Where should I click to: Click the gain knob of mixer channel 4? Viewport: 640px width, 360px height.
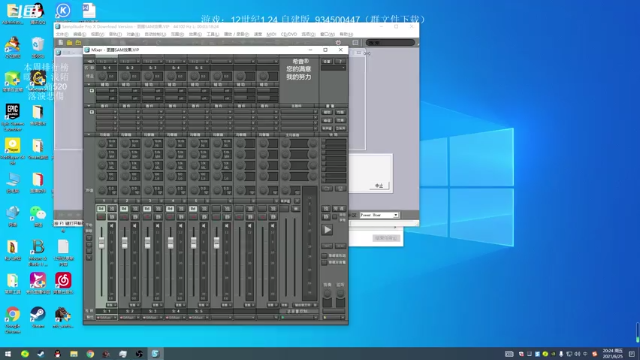coord(171,76)
